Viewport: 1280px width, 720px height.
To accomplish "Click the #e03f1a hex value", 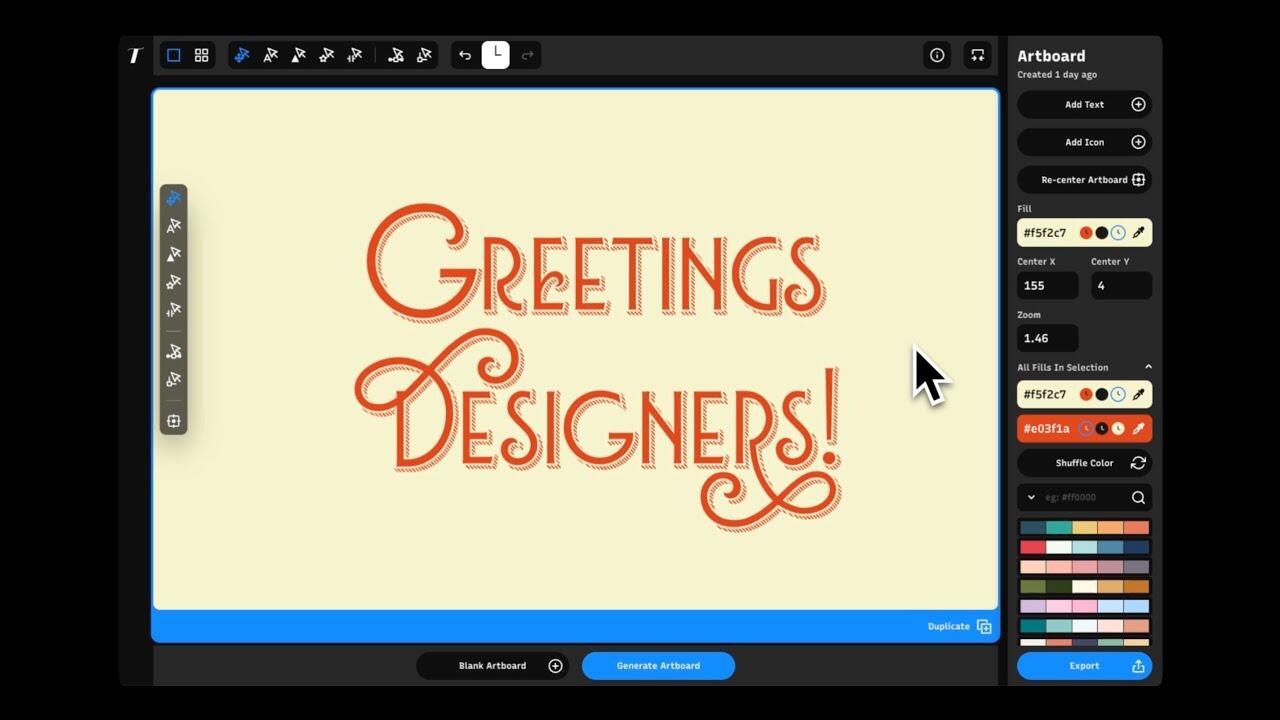I will tap(1046, 429).
